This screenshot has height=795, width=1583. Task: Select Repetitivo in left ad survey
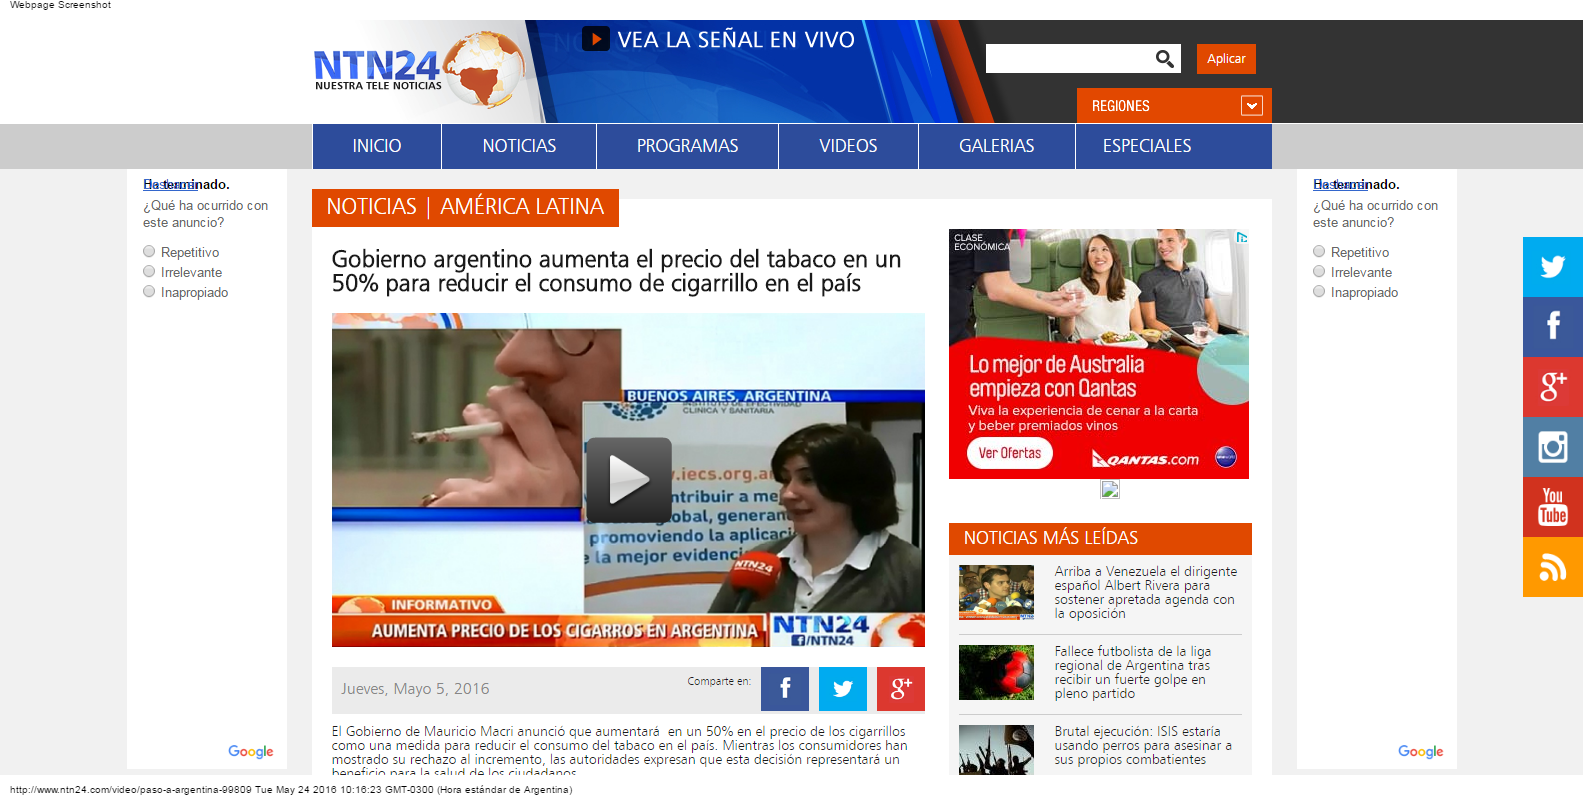(x=149, y=252)
